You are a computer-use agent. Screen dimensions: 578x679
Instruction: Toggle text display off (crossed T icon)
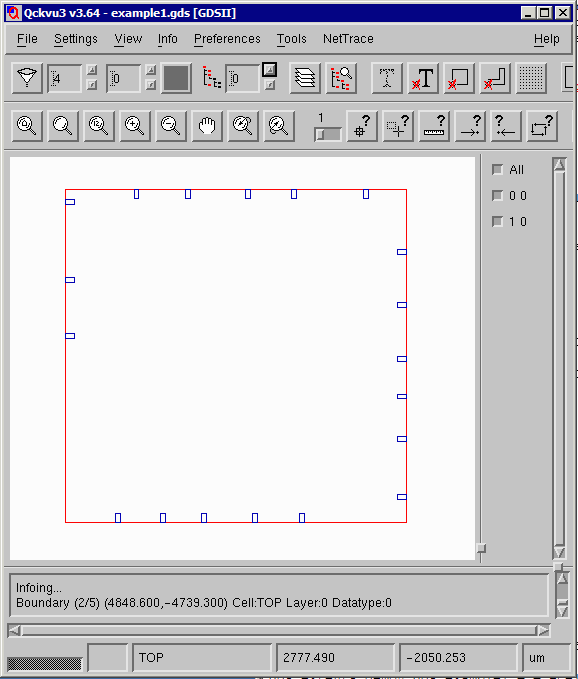(423, 78)
